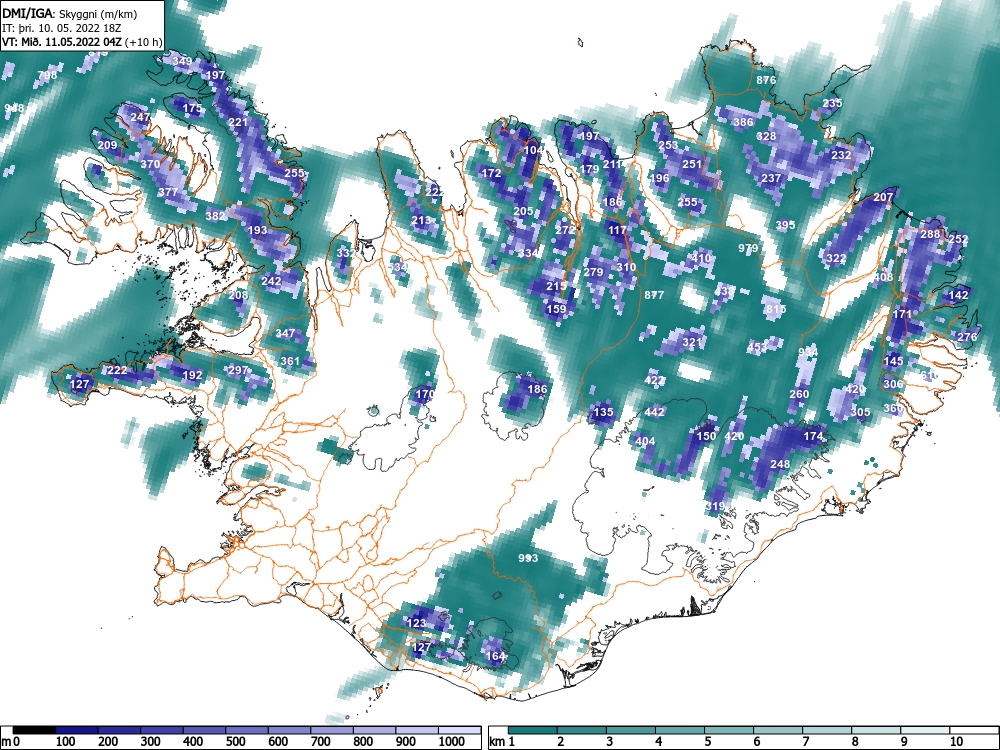The image size is (1000, 750).
Task: Click the '10' label in the km legend
Action: pyautogui.click(x=955, y=742)
